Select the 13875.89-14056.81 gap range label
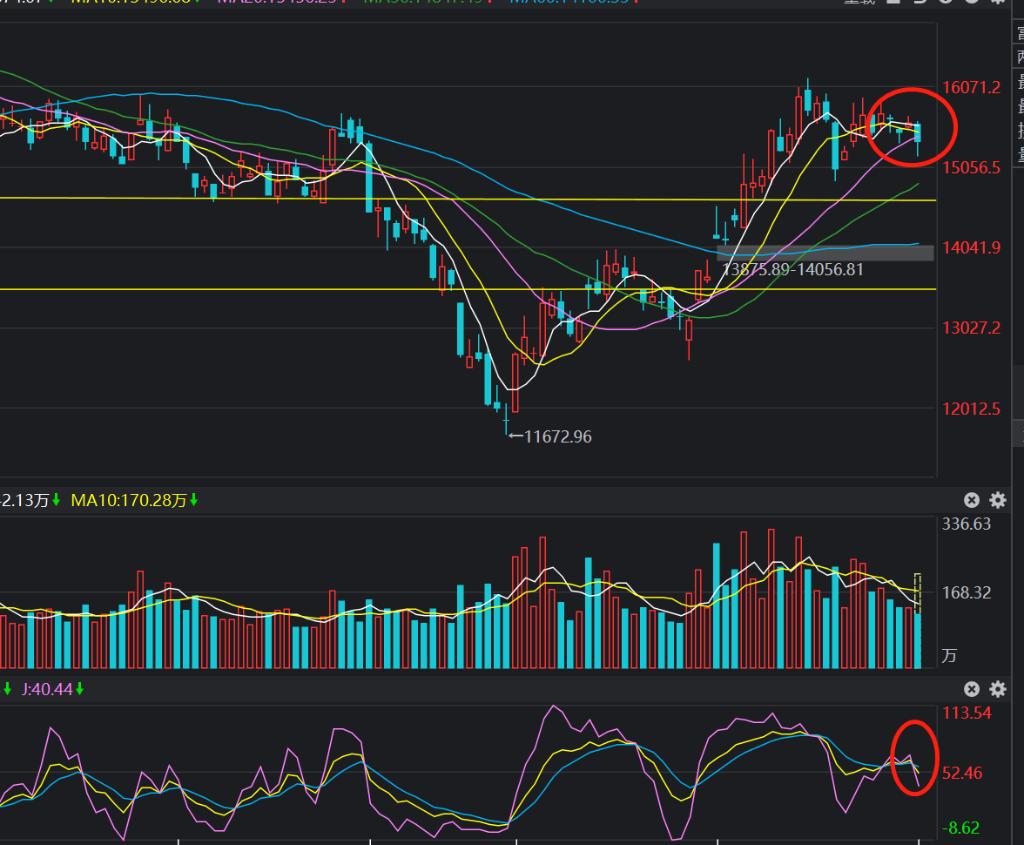The height and width of the screenshot is (845, 1024). [792, 269]
